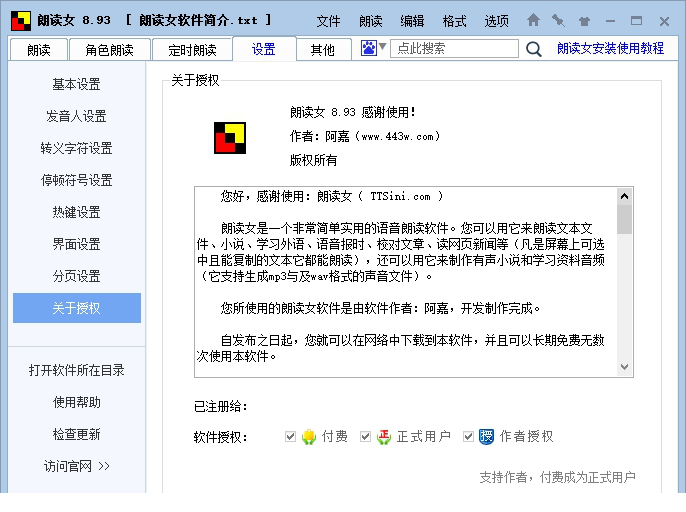Click the 朗读女 app logo in title bar
Viewport: 686px width, 512px height.
(x=21, y=21)
